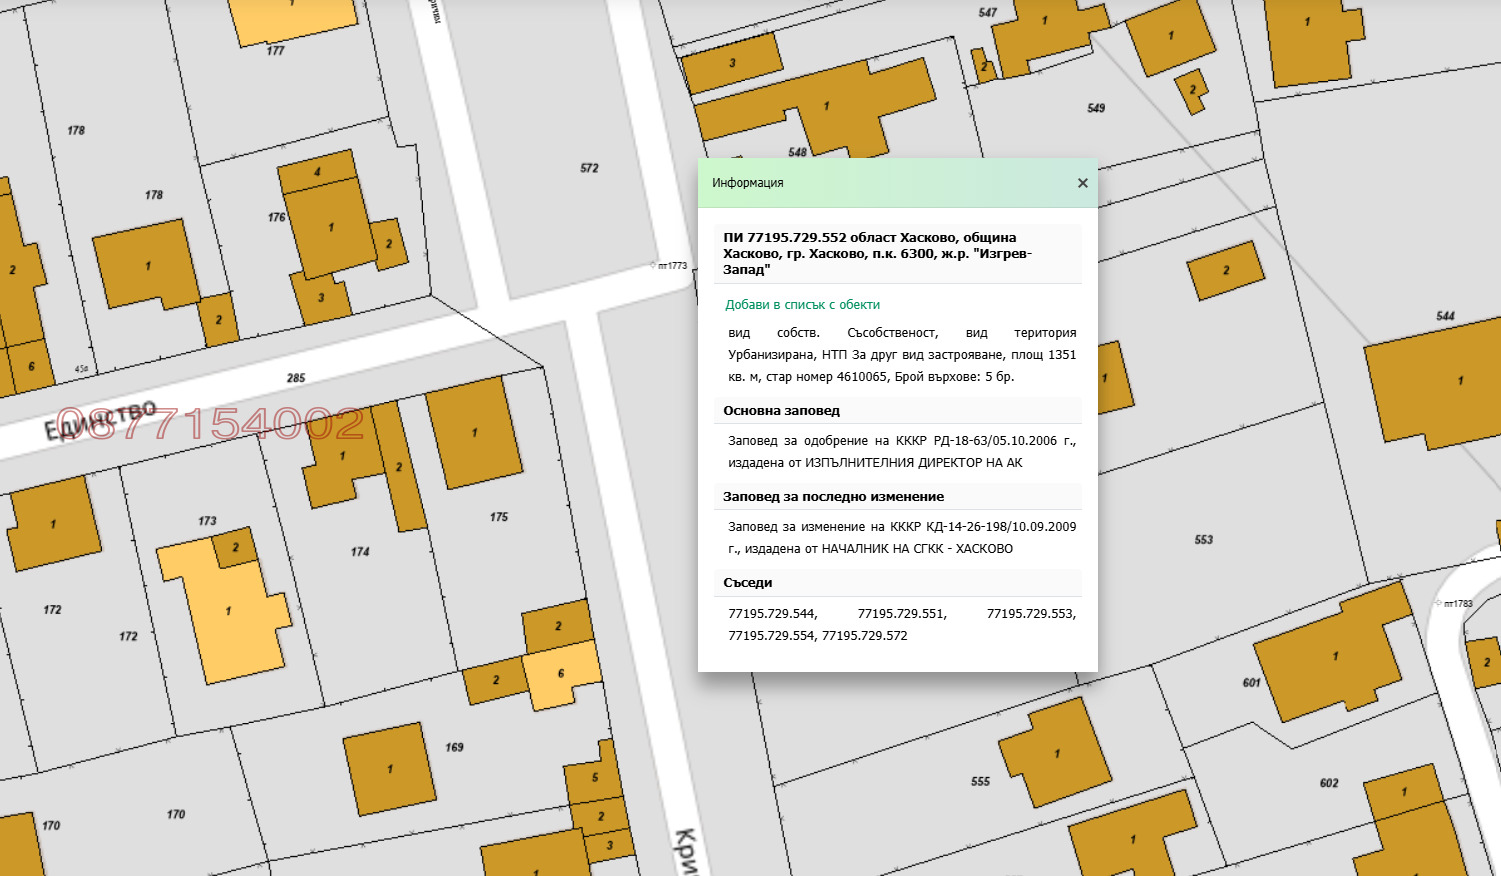The image size is (1501, 876).
Task: Click parcel 174 label
Action: (x=360, y=552)
